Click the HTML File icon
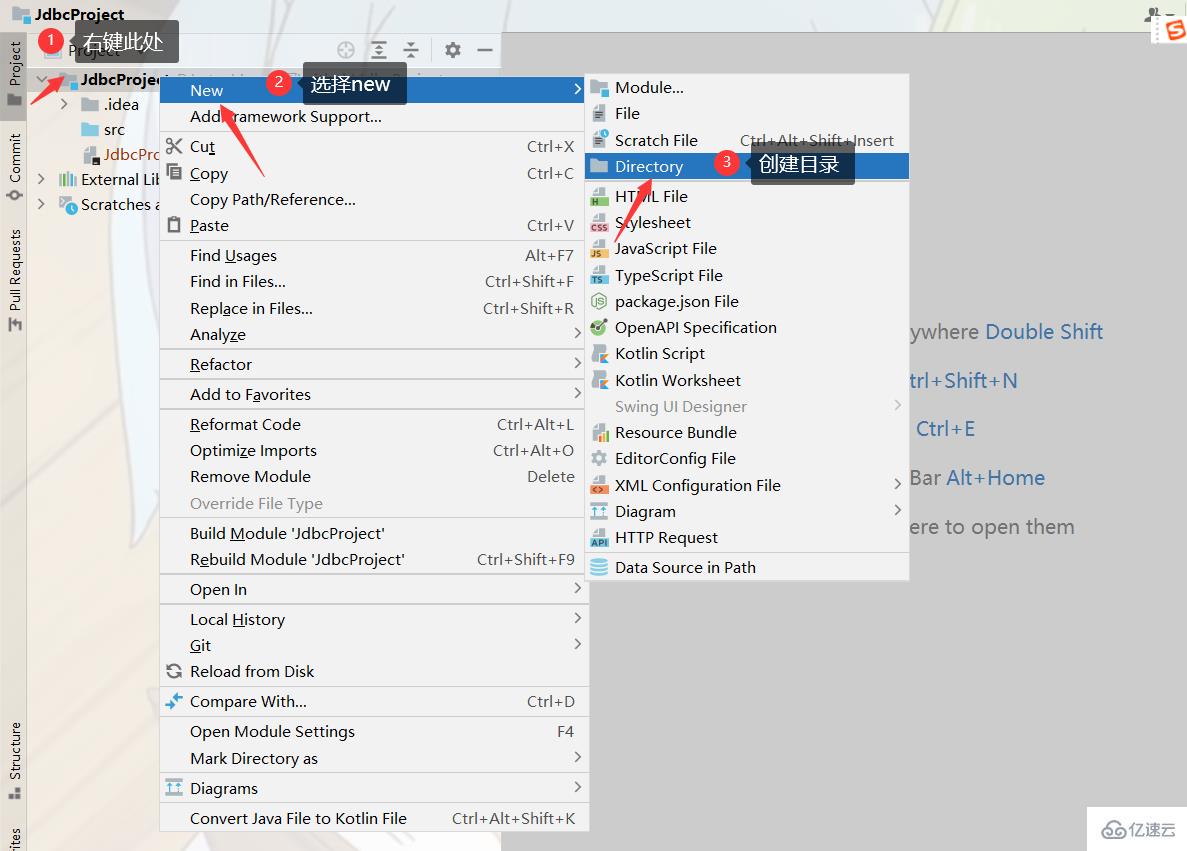This screenshot has width=1187, height=851. click(600, 197)
